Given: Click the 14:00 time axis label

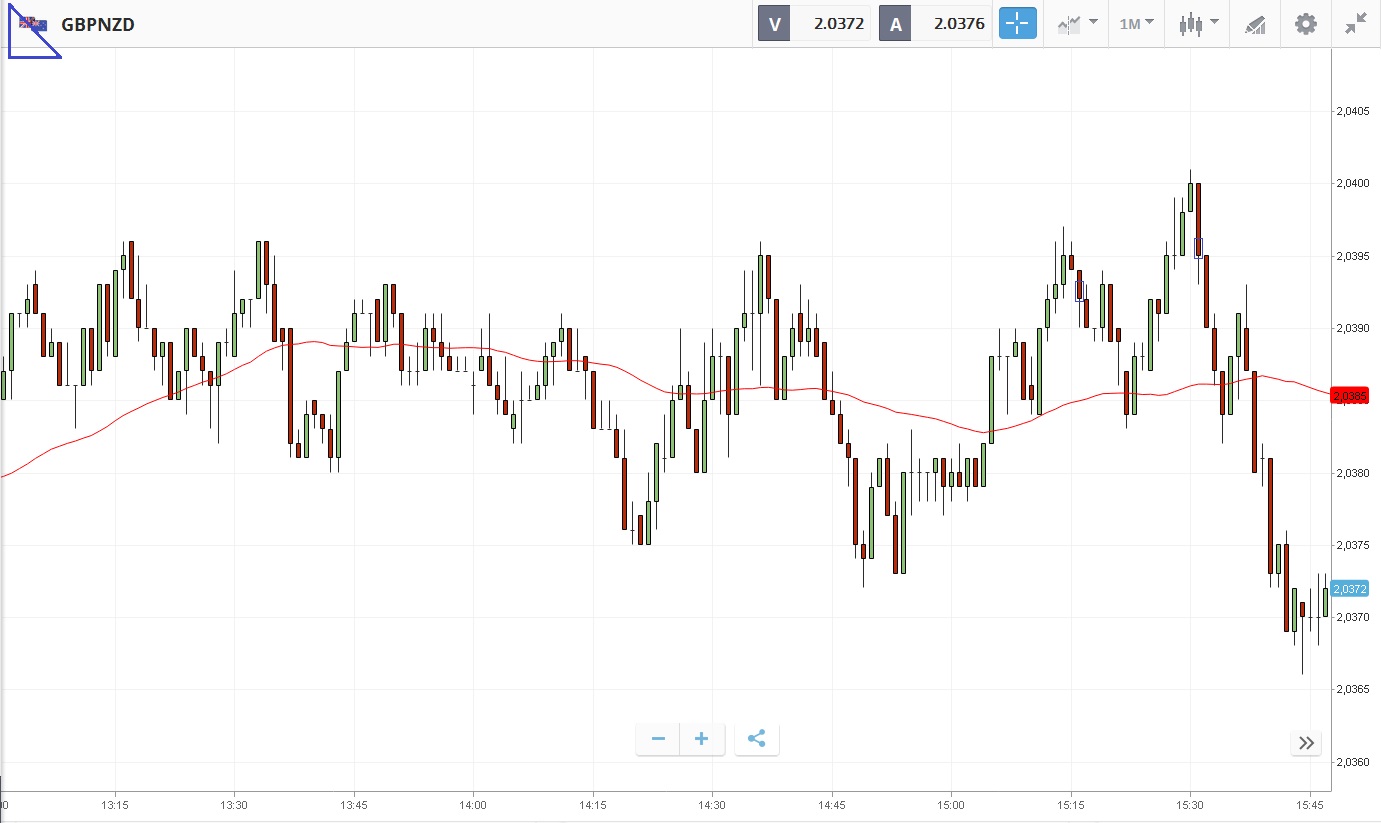Looking at the screenshot, I should pos(473,805).
